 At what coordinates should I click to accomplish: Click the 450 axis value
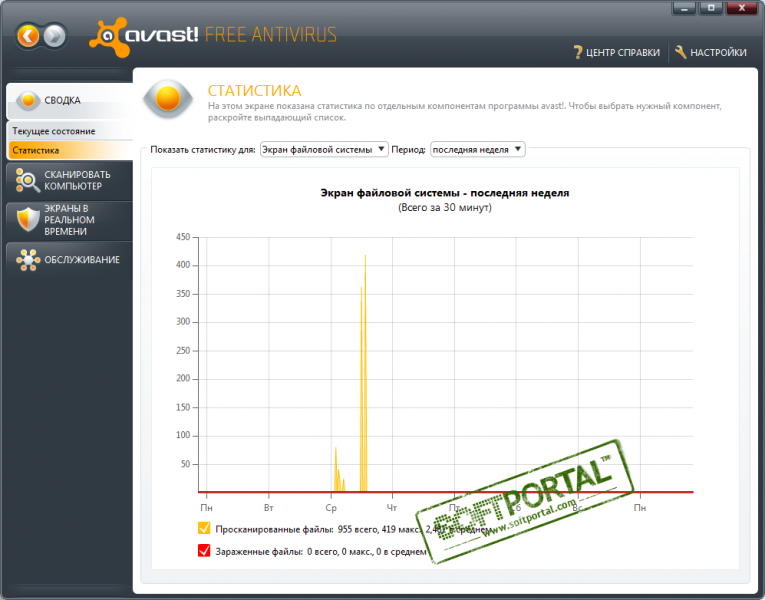(183, 237)
